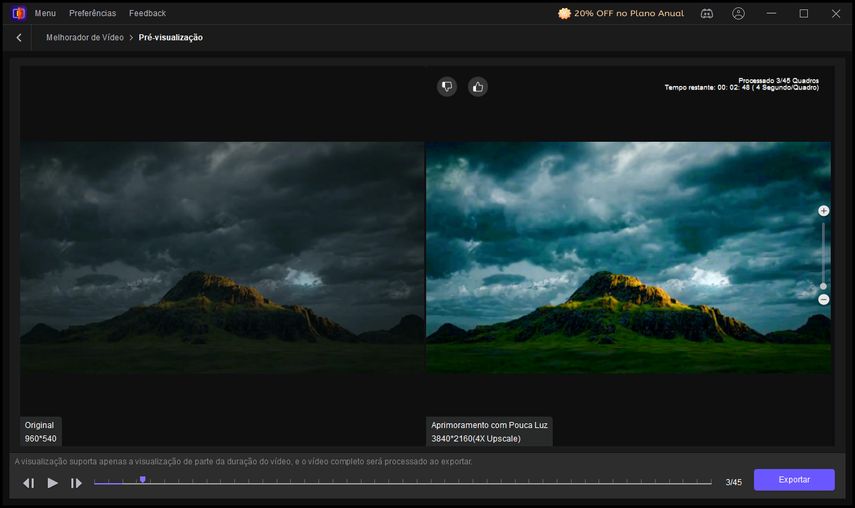Screen dimensions: 855x508
Task: Step to the previous frame
Action: [x=29, y=483]
